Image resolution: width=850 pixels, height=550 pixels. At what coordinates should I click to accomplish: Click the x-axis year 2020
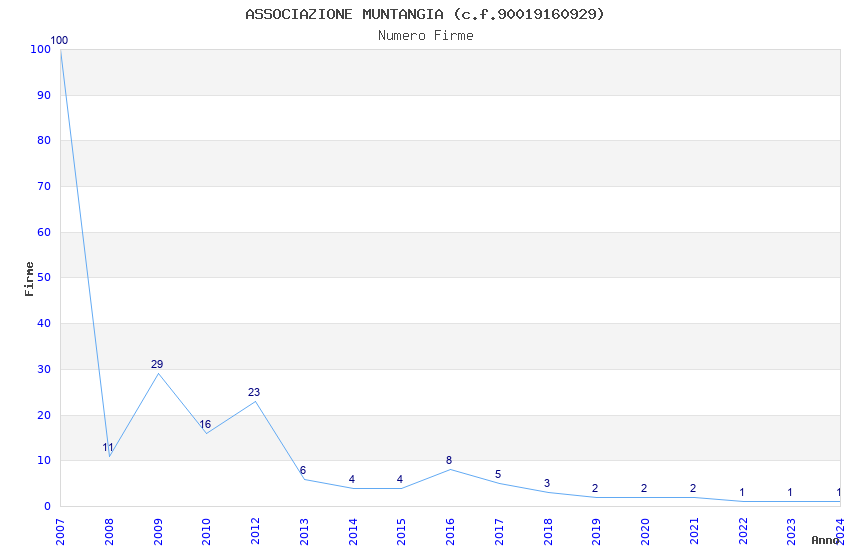645,532
